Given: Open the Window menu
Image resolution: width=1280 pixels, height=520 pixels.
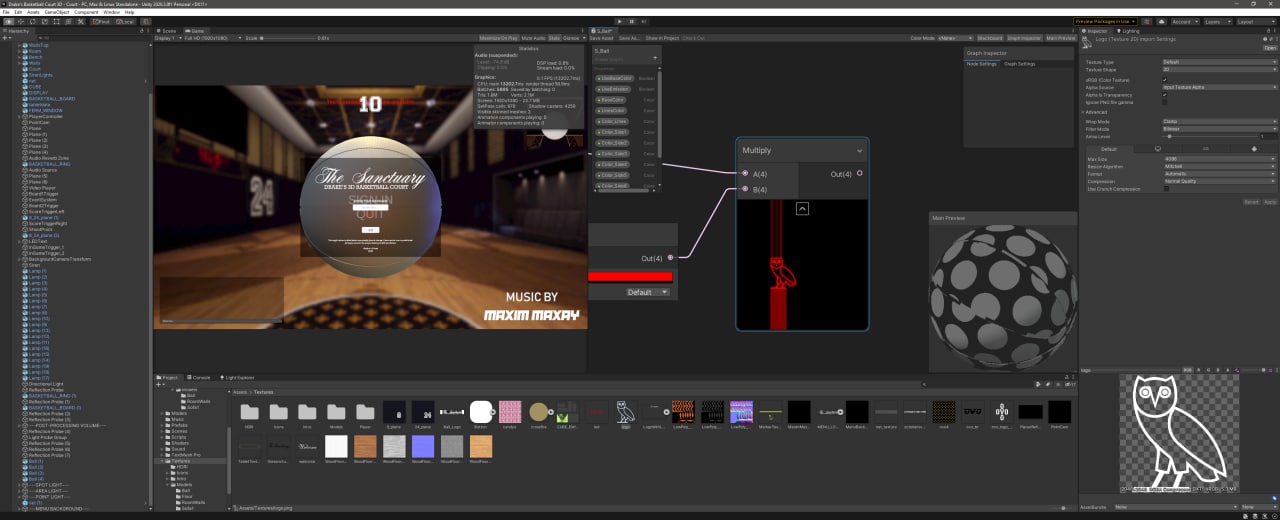Looking at the screenshot, I should (111, 12).
